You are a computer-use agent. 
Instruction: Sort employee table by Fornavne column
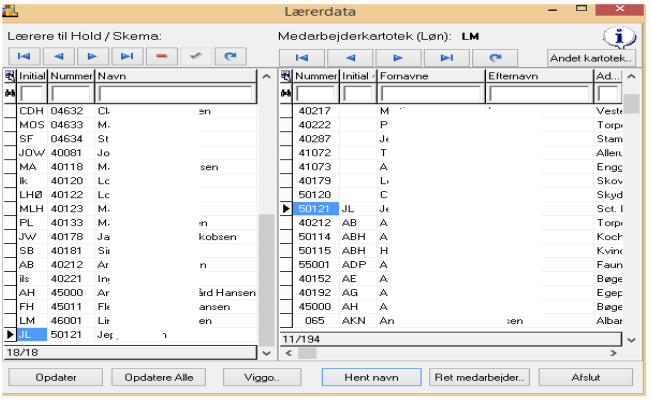(431, 76)
